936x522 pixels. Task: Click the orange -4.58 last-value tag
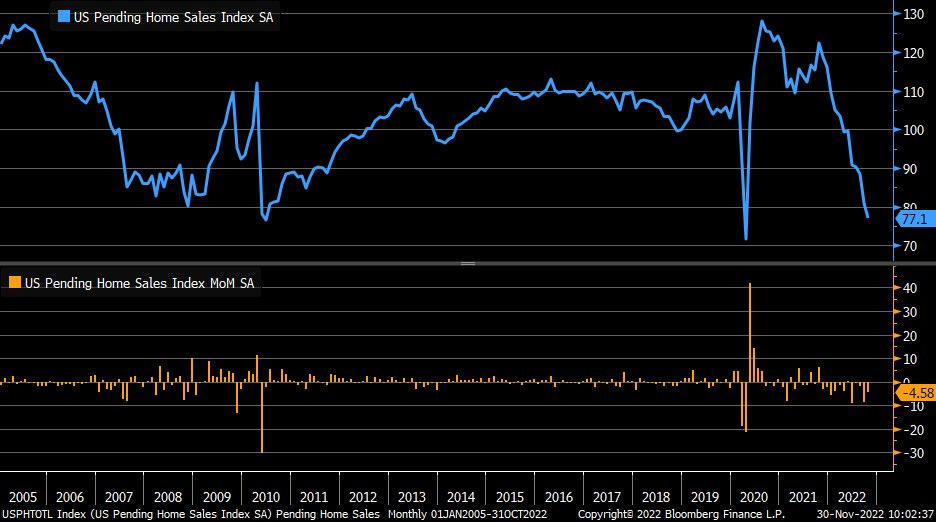914,393
